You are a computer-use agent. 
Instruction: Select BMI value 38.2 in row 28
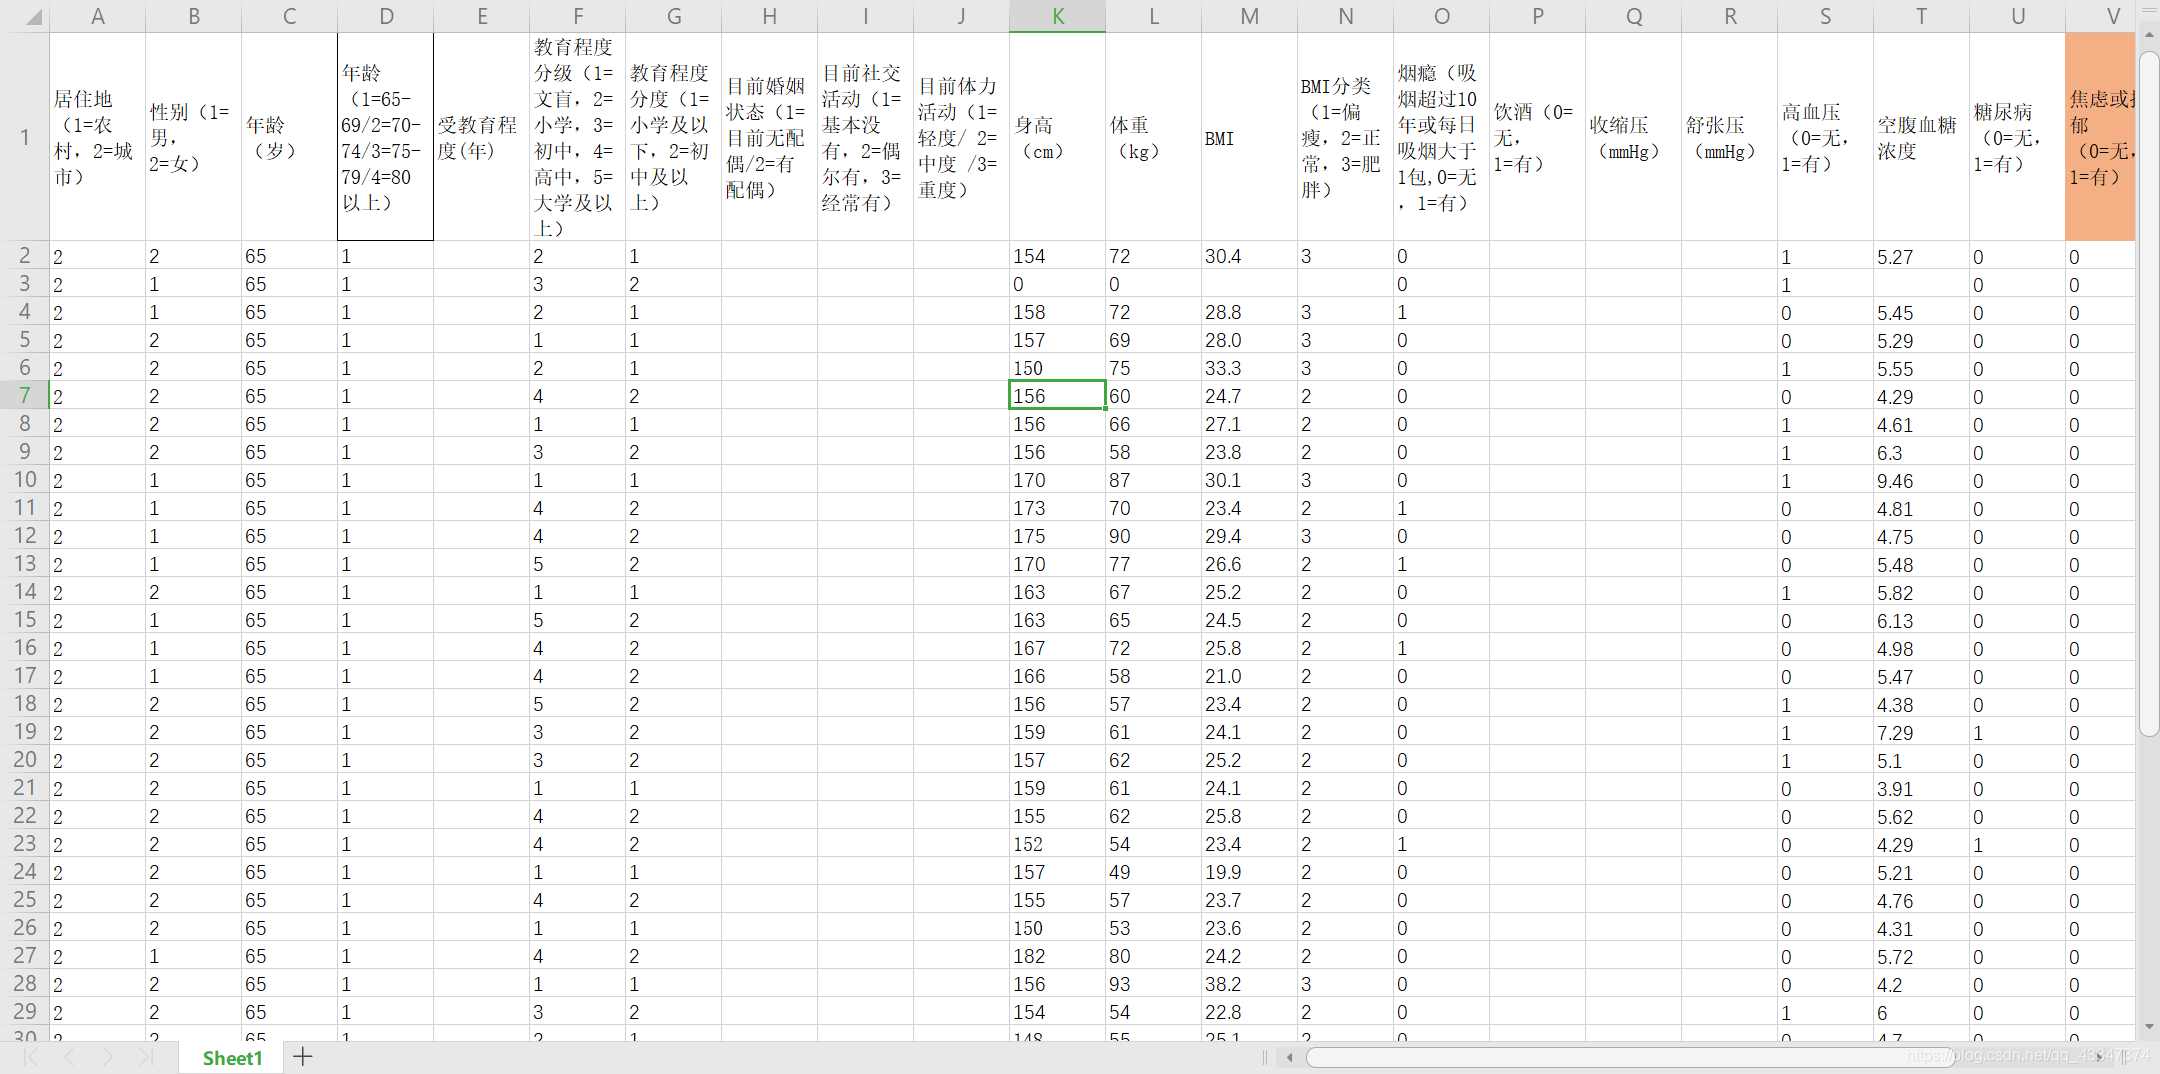1249,984
